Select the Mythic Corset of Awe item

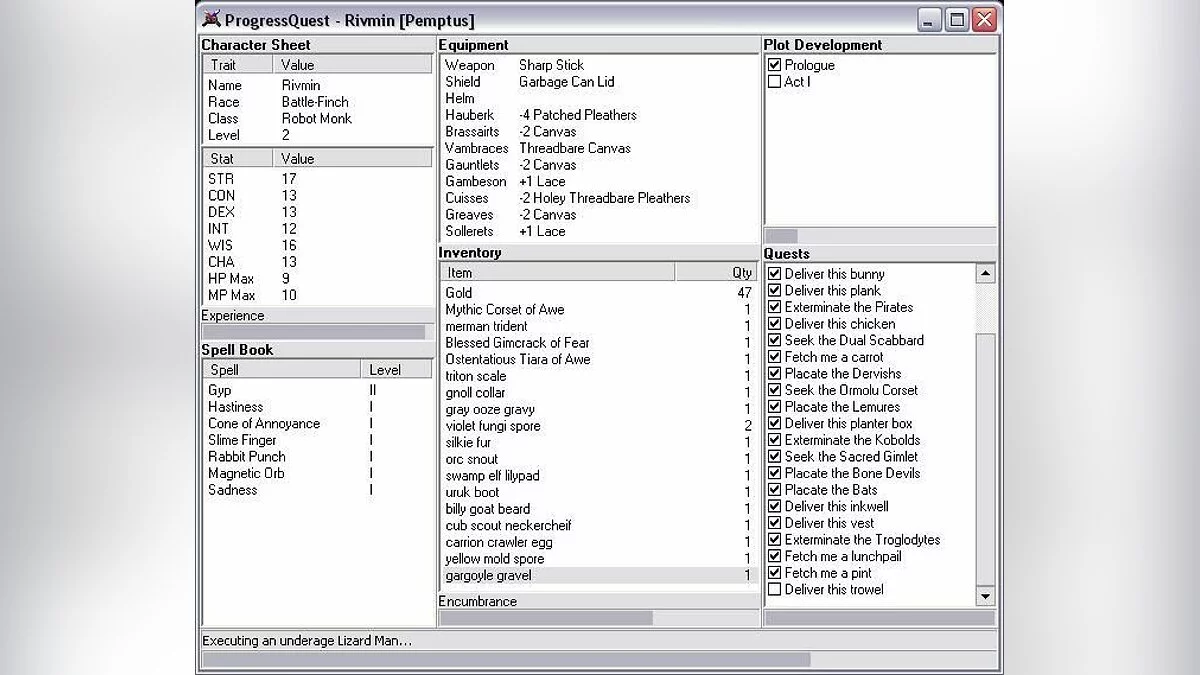pyautogui.click(x=598, y=310)
